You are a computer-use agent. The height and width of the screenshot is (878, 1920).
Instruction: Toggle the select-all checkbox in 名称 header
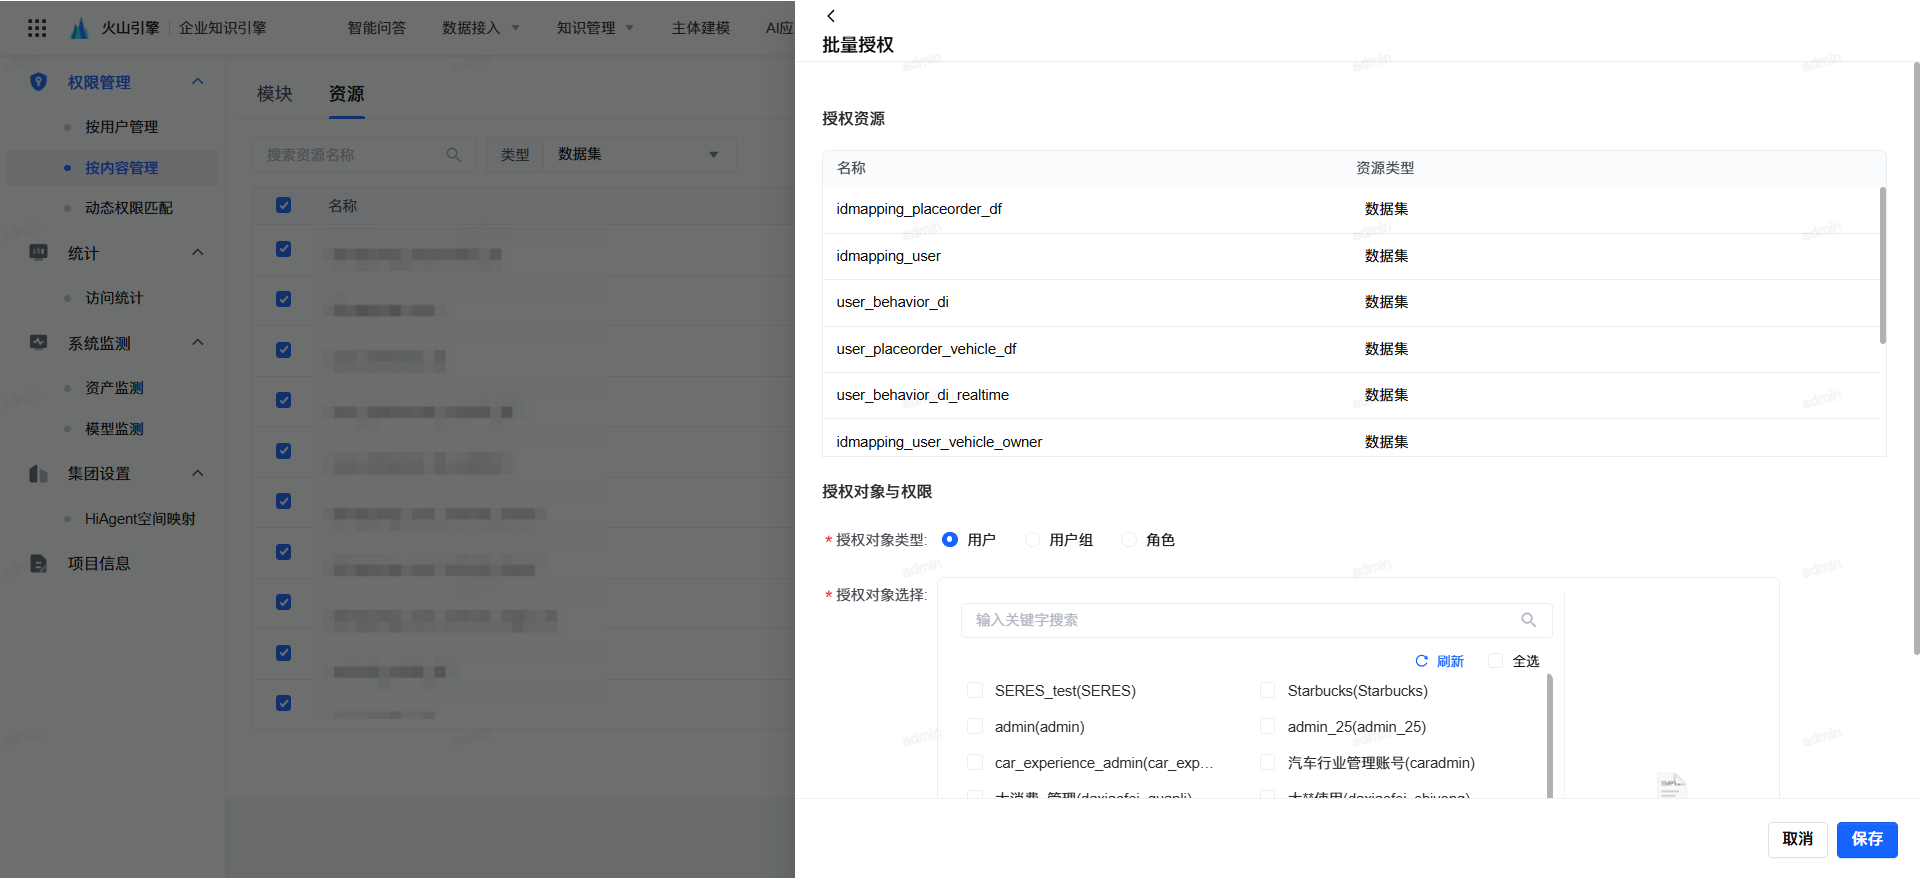[284, 205]
